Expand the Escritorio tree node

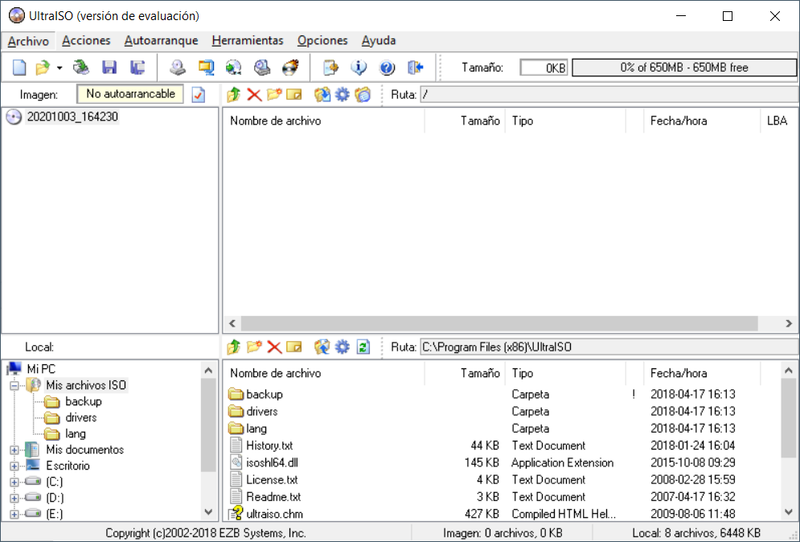coord(14,466)
